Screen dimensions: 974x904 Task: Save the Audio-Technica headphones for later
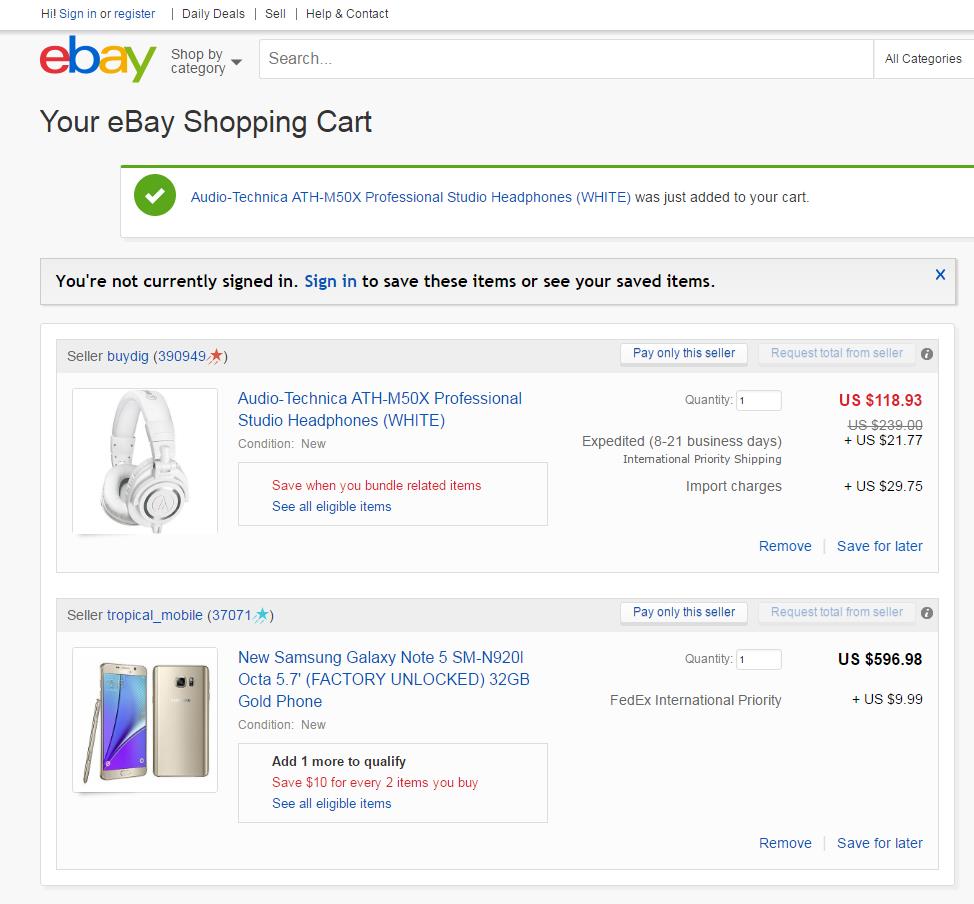(x=879, y=546)
